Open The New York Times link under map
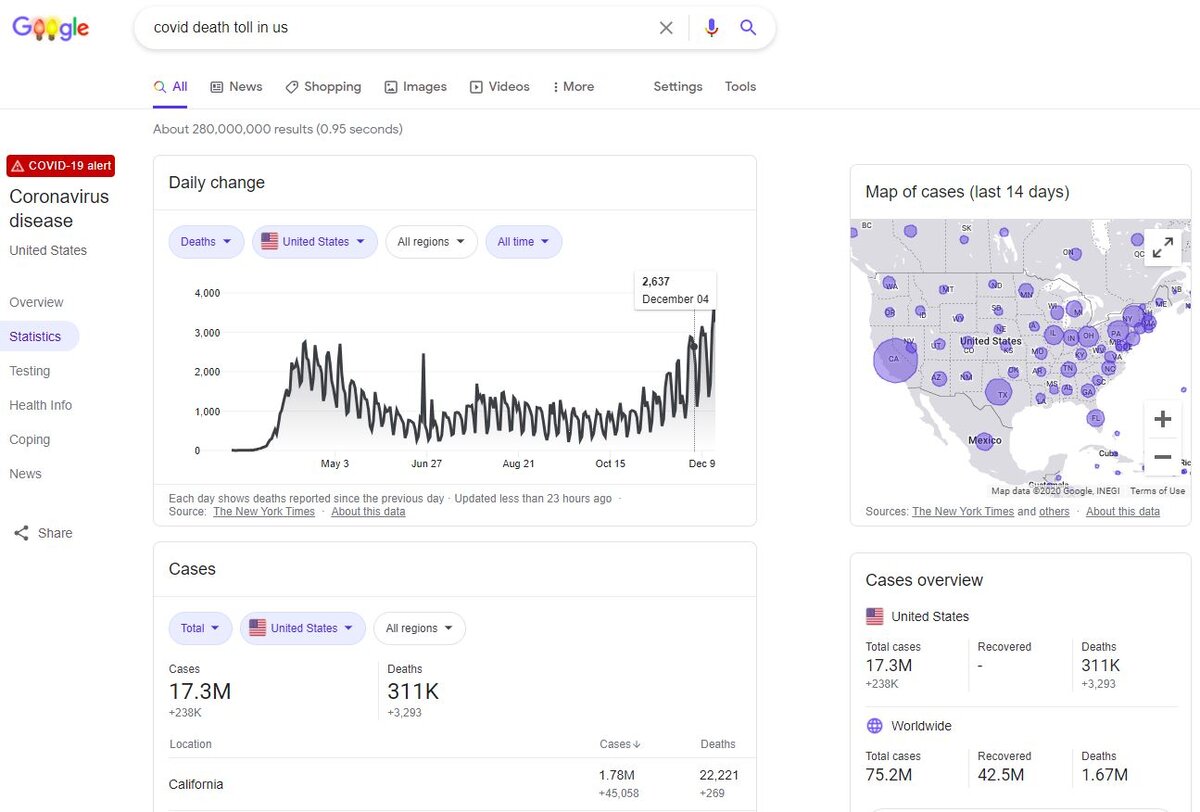 (x=963, y=511)
